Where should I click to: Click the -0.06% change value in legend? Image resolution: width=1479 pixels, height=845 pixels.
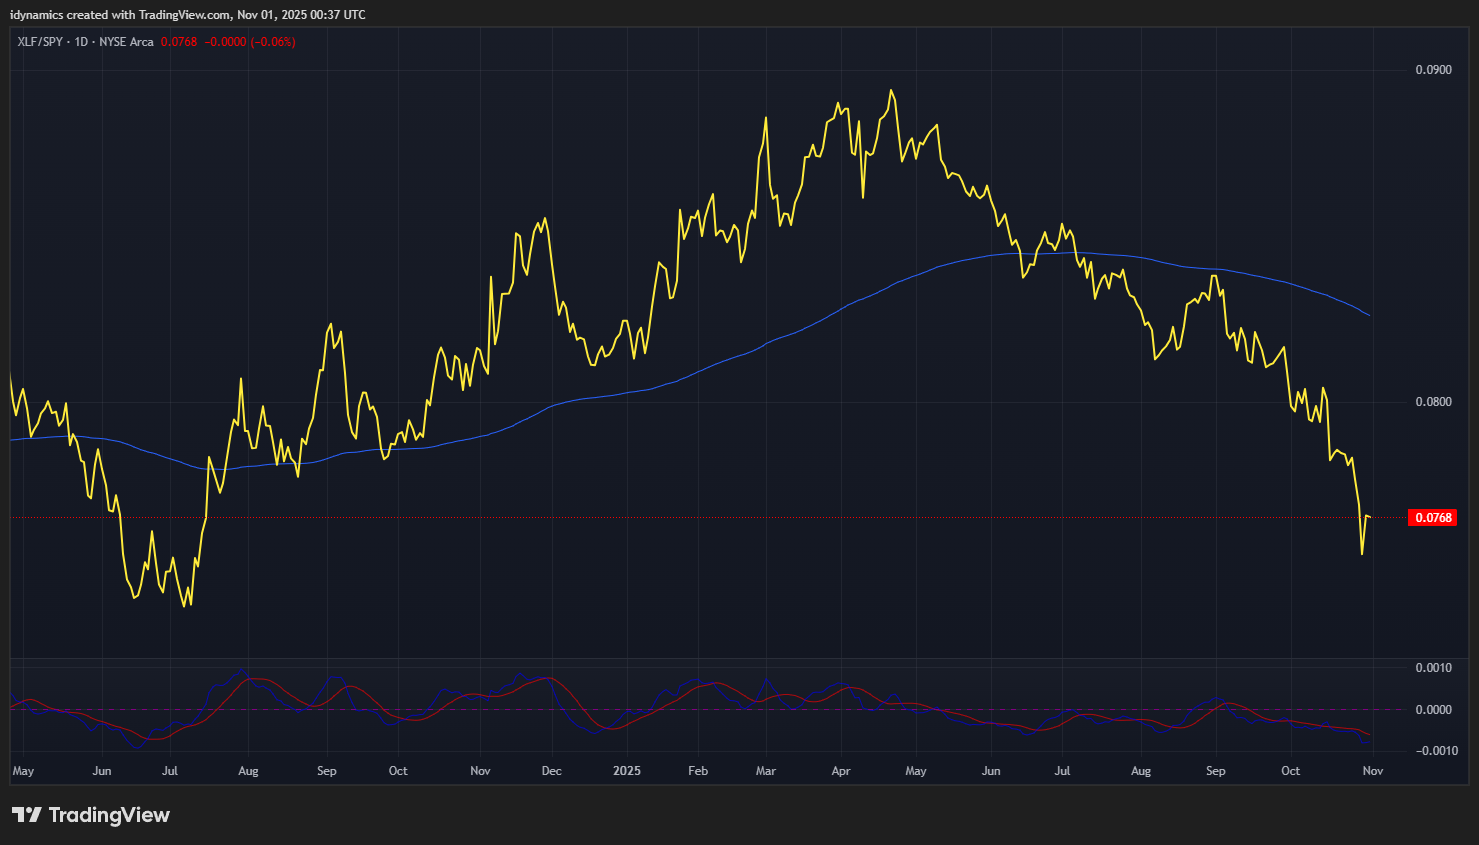[x=273, y=42]
